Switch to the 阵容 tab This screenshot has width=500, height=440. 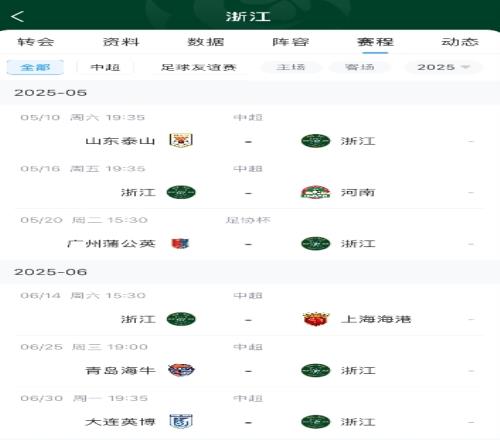(x=291, y=42)
